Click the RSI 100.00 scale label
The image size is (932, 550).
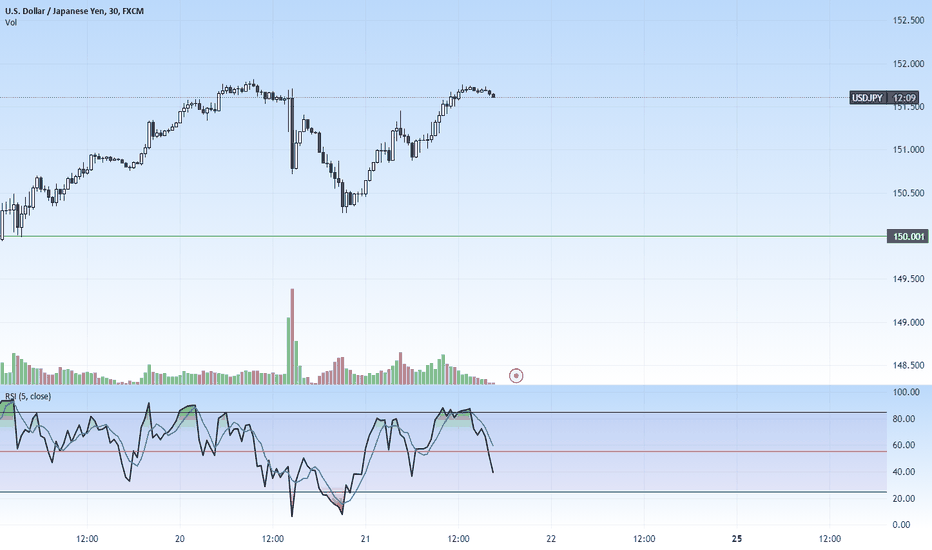click(x=906, y=392)
